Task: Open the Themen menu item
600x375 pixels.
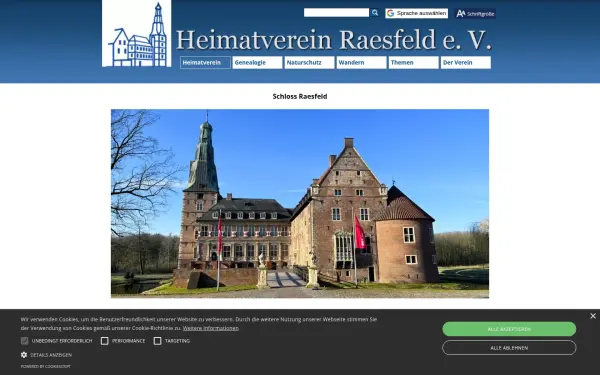Action: click(413, 62)
